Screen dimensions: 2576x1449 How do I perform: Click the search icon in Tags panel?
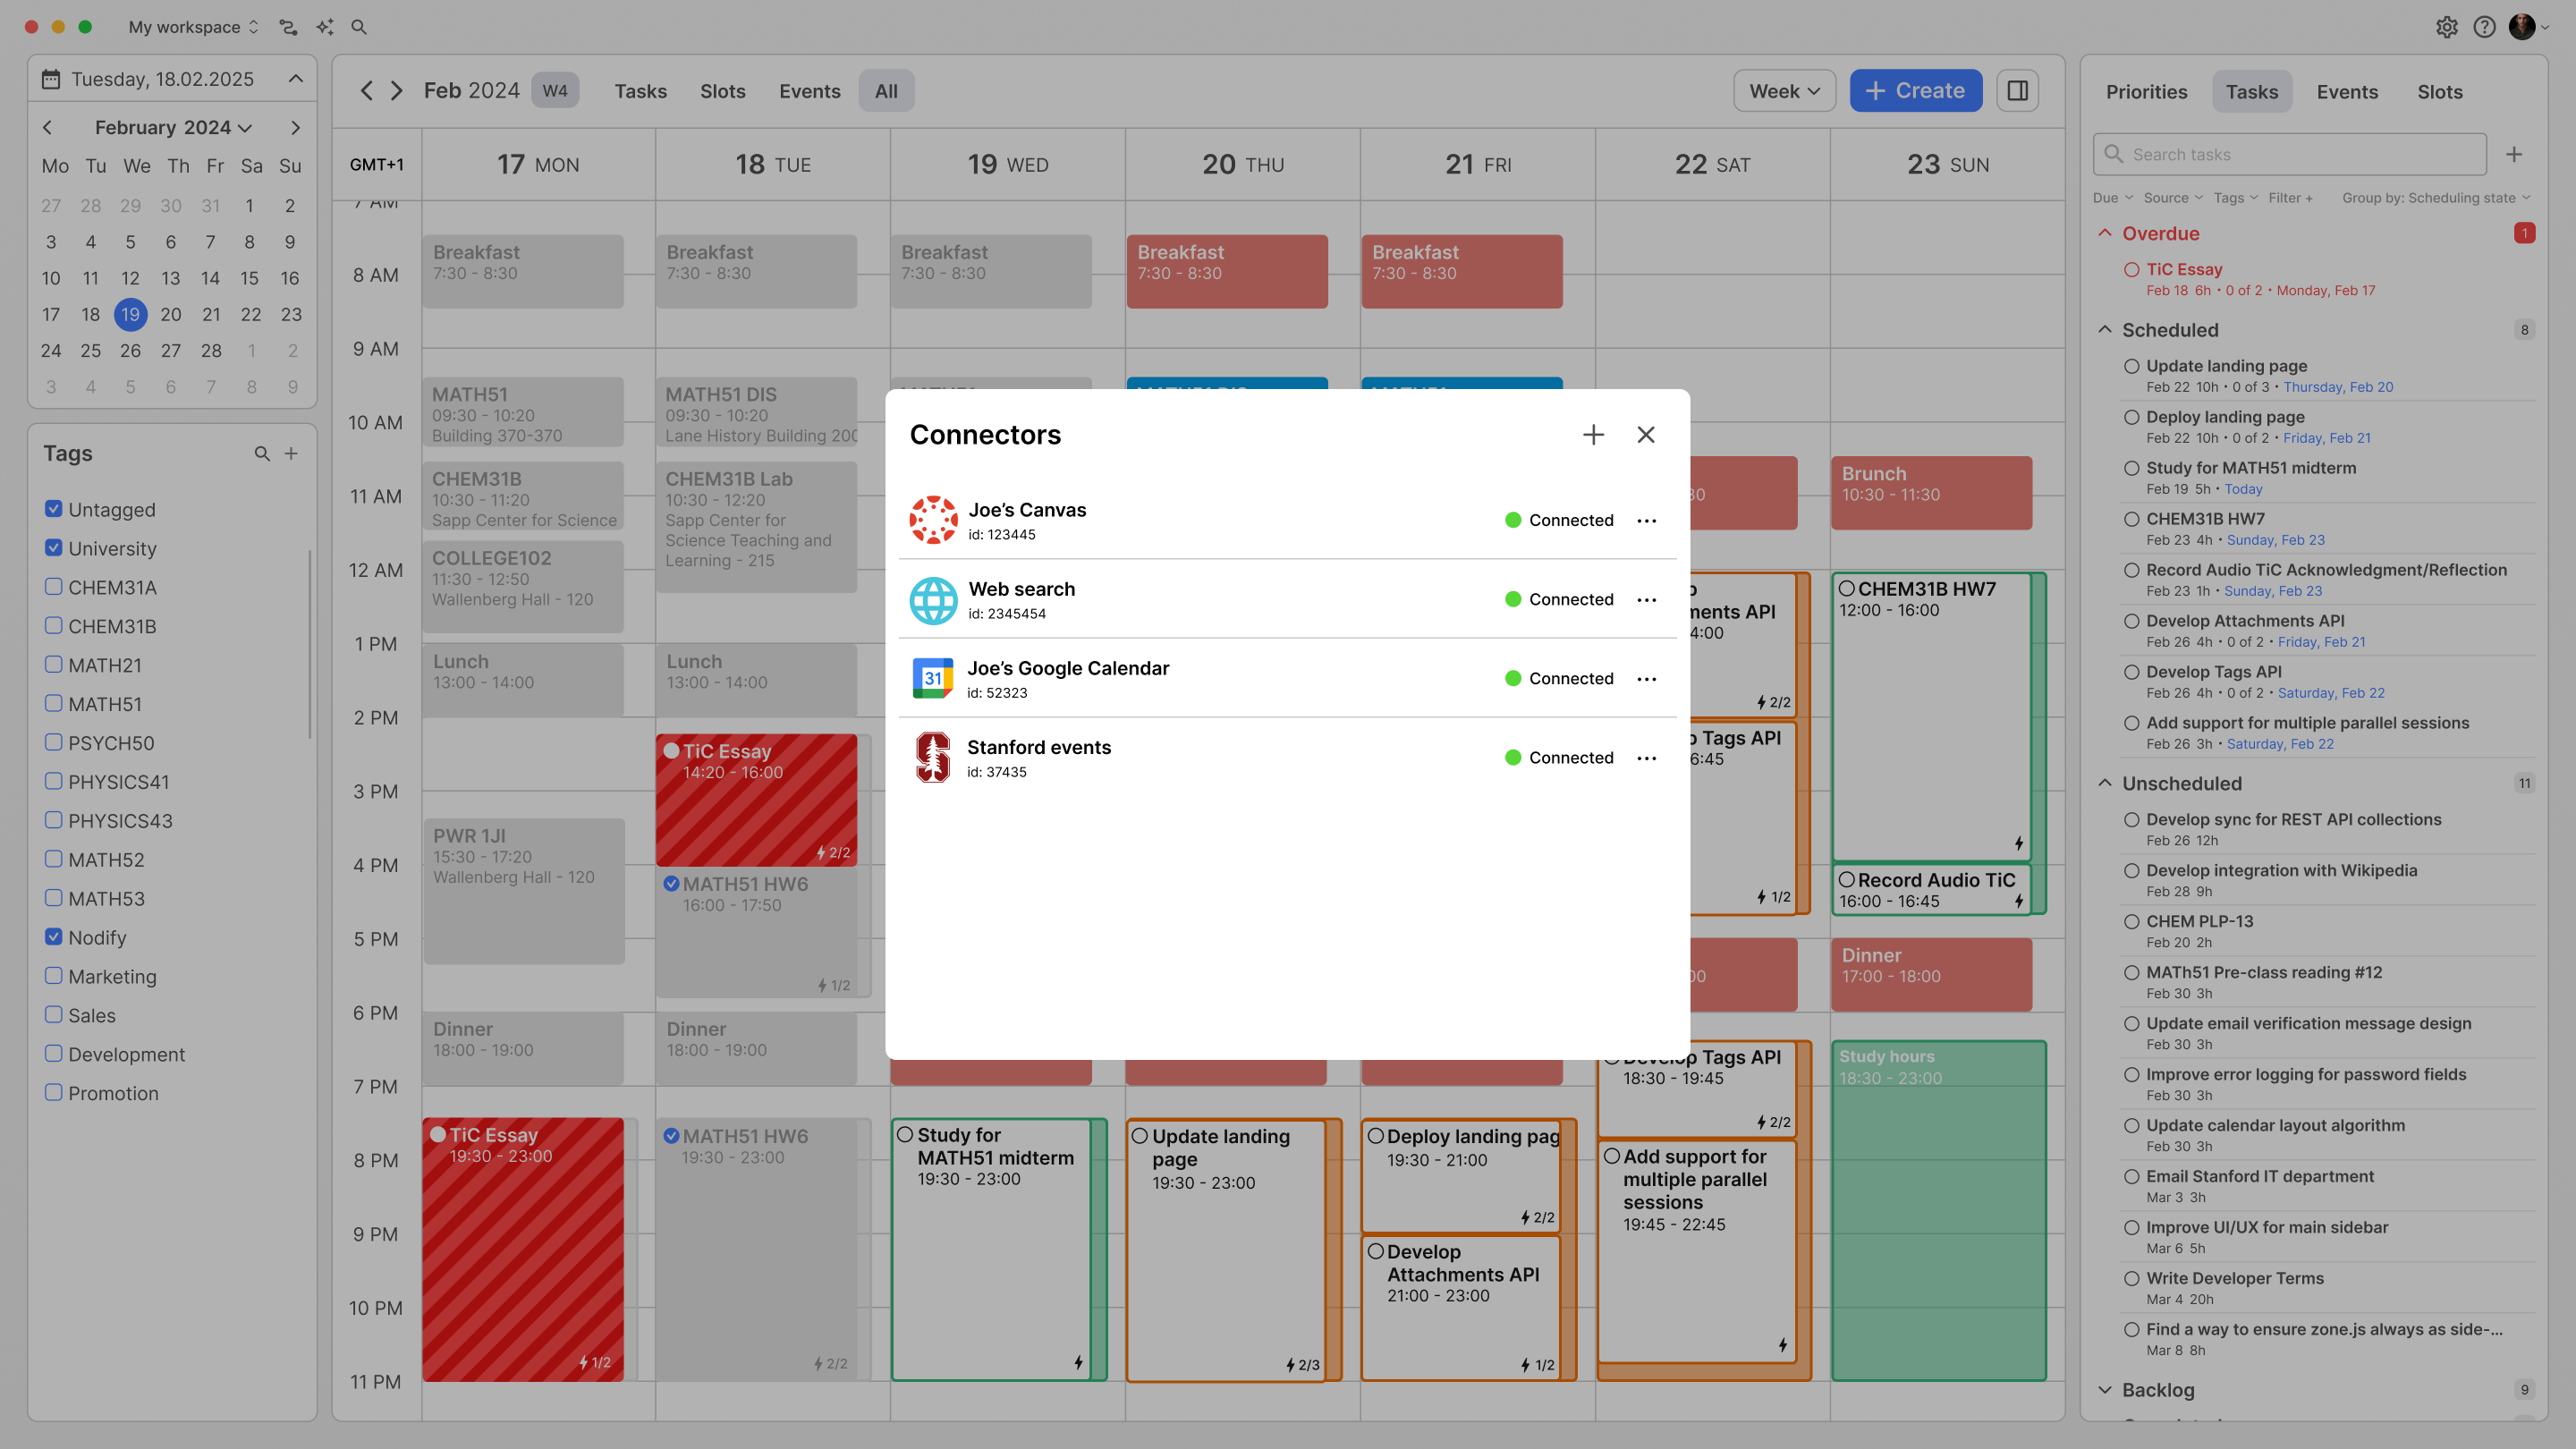[262, 454]
